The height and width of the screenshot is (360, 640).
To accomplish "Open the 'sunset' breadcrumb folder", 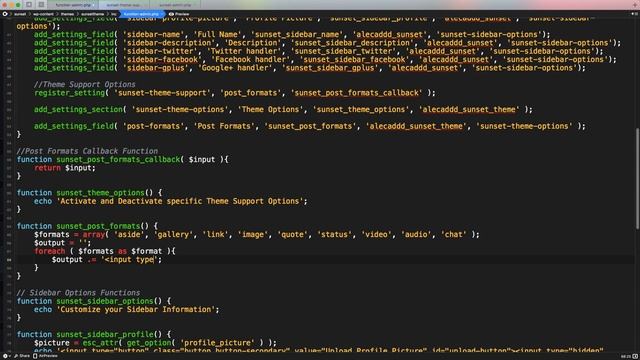I will click(x=20, y=14).
